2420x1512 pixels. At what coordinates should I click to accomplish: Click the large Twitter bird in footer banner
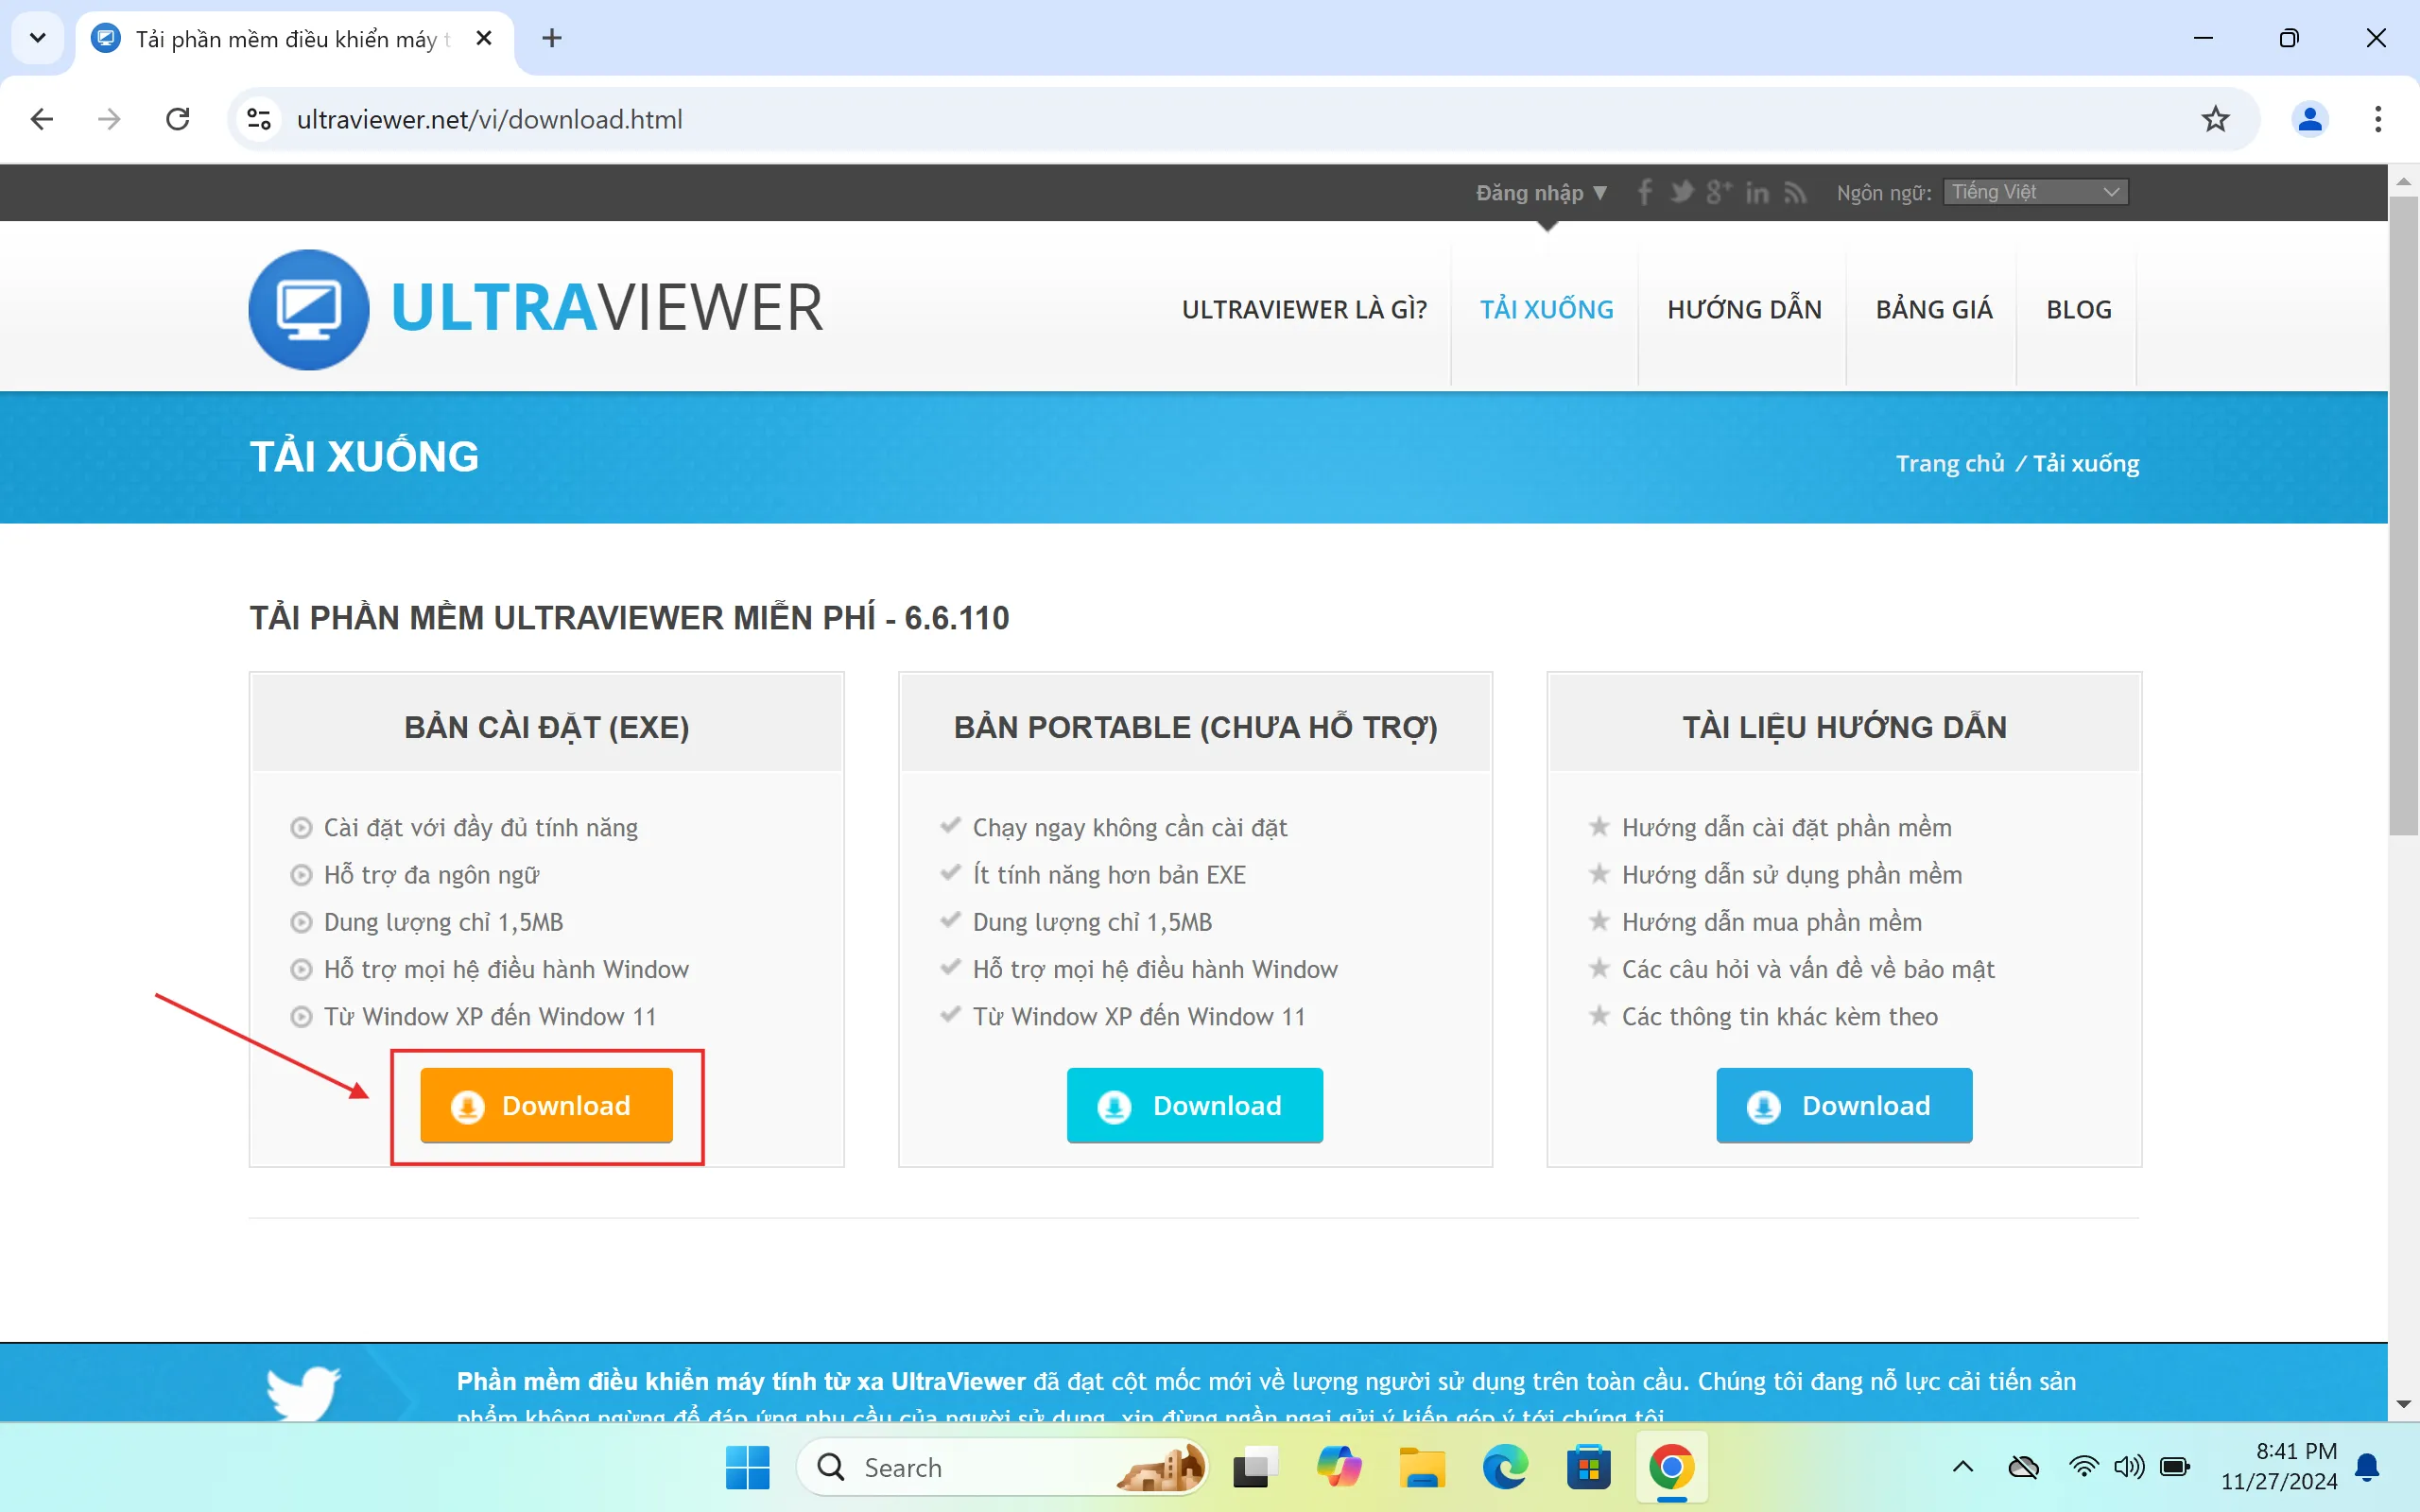(x=303, y=1392)
